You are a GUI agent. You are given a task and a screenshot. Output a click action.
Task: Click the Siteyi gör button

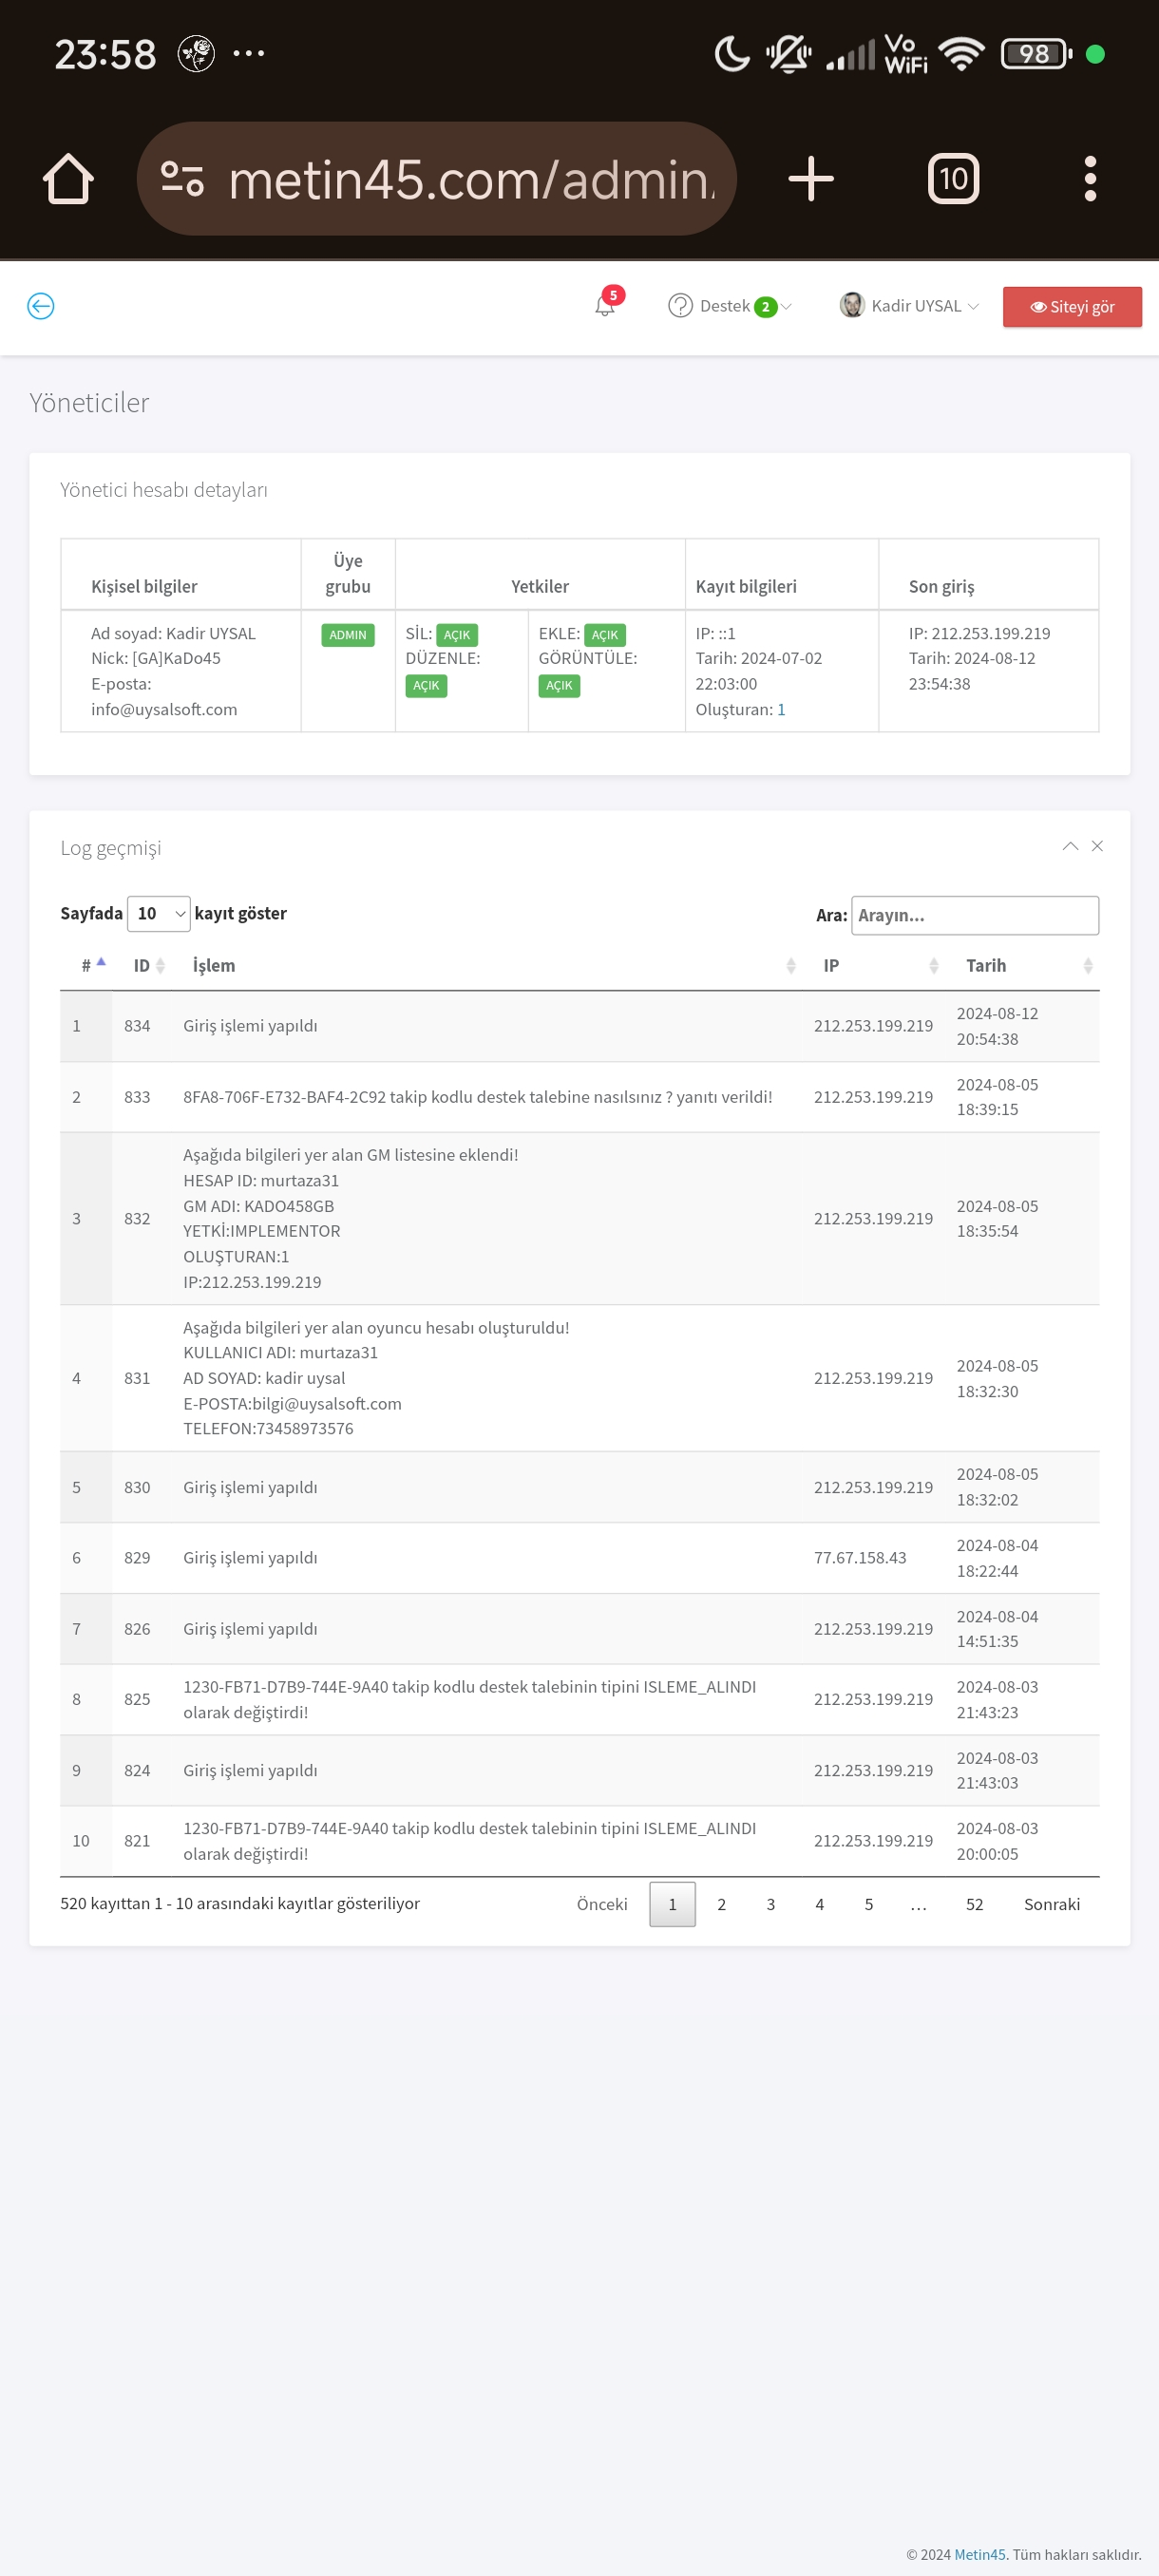(x=1072, y=307)
